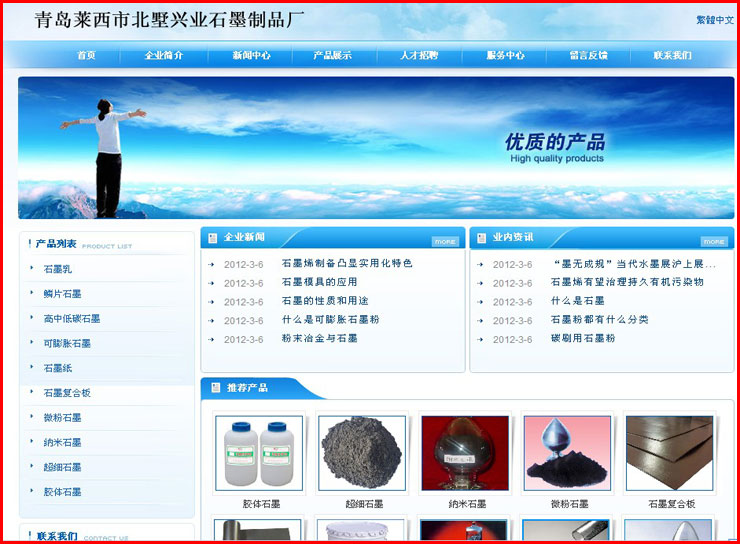Screen dimensions: 740x544
Task: Open the 首页 navigation item
Action: [x=86, y=55]
